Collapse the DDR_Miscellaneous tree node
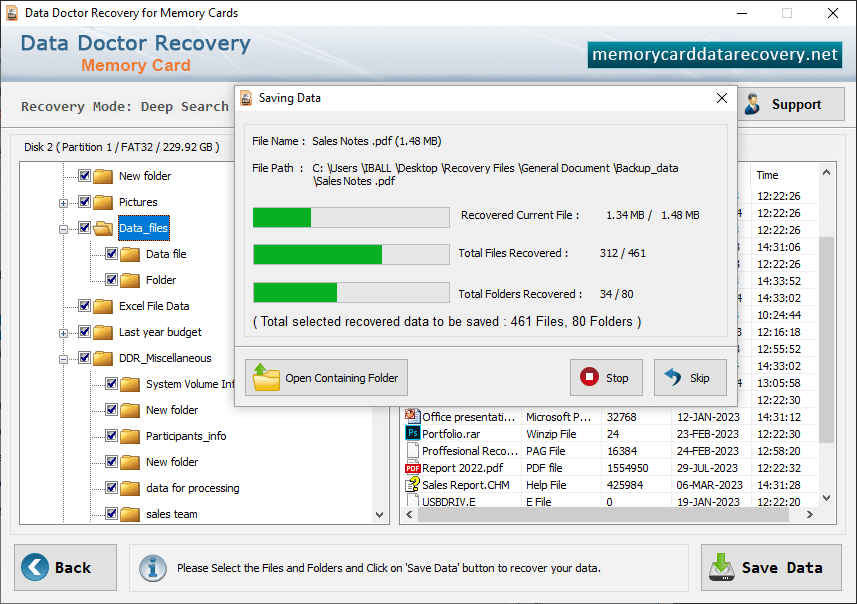 [x=63, y=359]
